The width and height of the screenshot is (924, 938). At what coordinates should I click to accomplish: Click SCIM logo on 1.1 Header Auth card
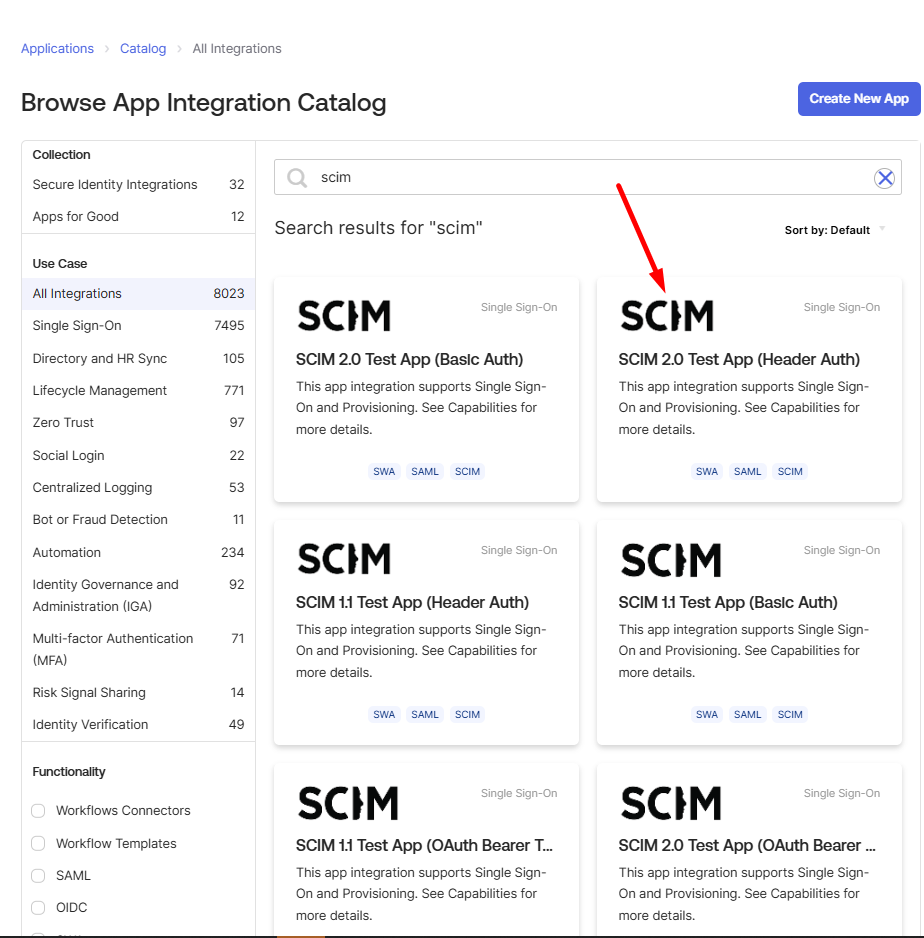(344, 559)
